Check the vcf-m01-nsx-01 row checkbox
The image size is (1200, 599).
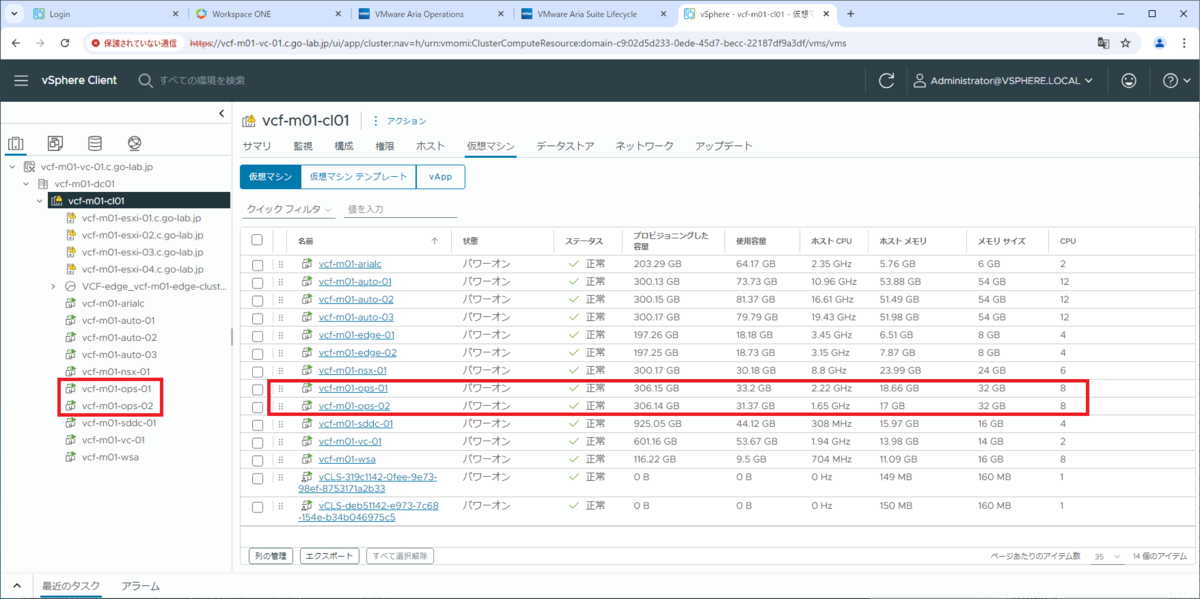257,371
